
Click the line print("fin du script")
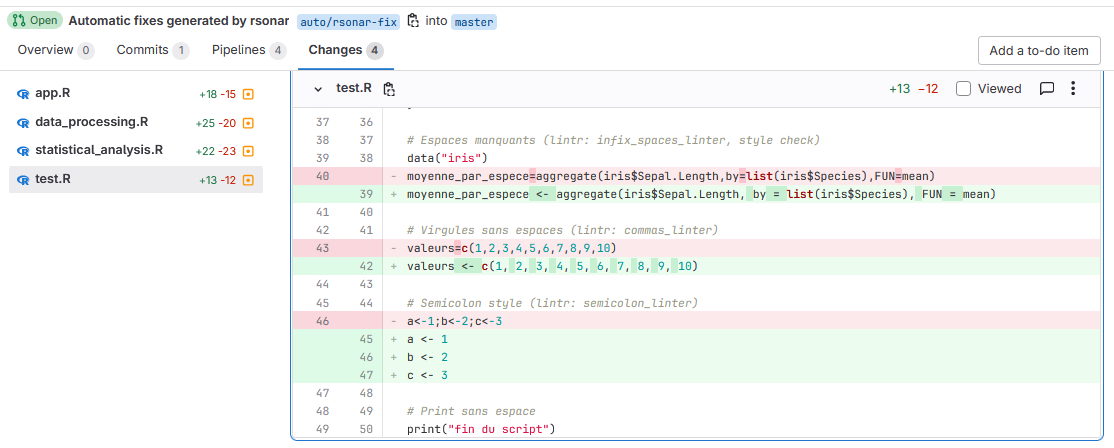coord(480,429)
